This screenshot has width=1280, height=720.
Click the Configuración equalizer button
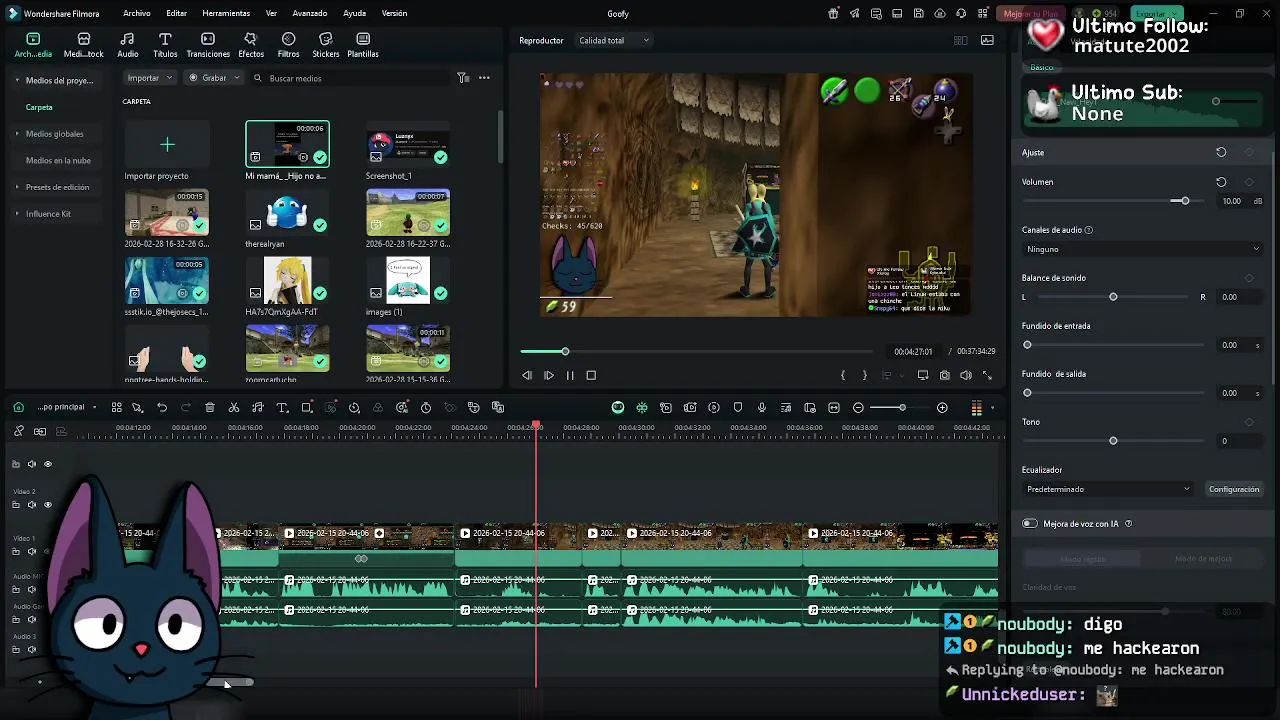click(x=1234, y=489)
